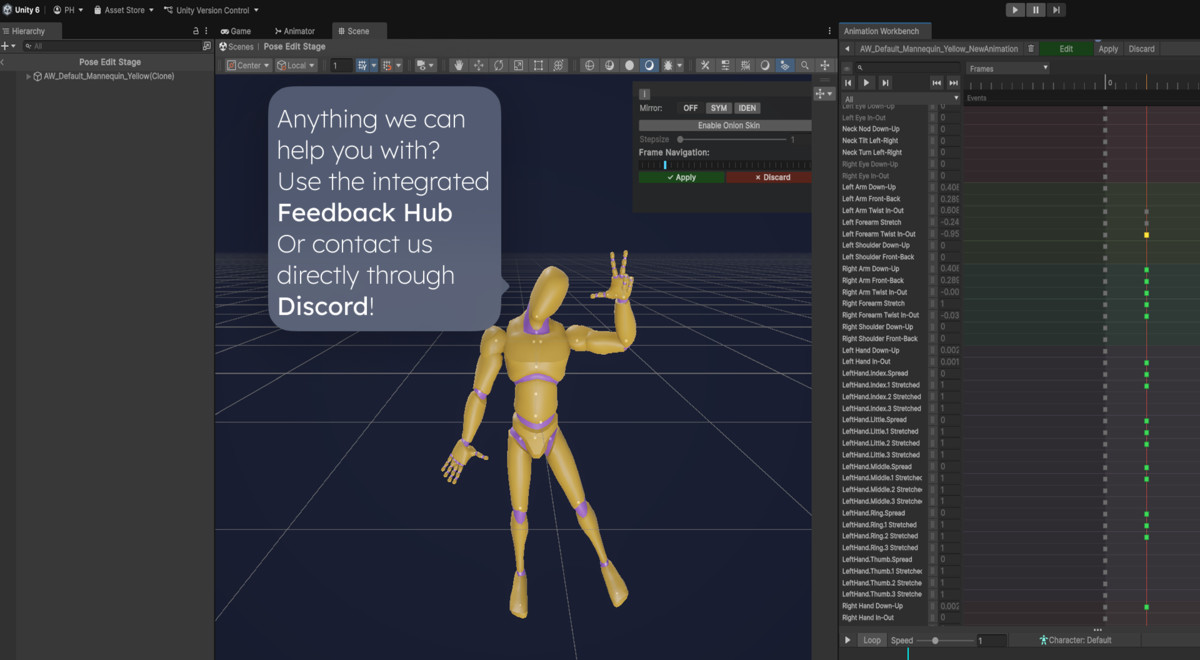Toggle the grid snapping button

pos(364,65)
